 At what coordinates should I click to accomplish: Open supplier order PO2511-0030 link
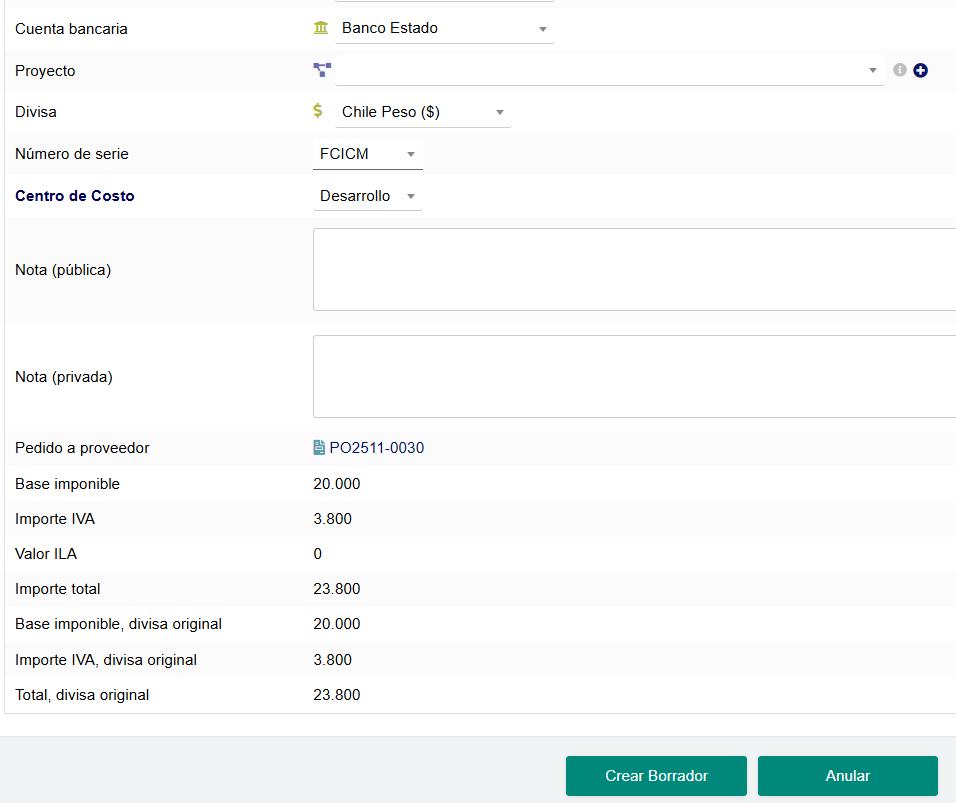pyautogui.click(x=376, y=448)
